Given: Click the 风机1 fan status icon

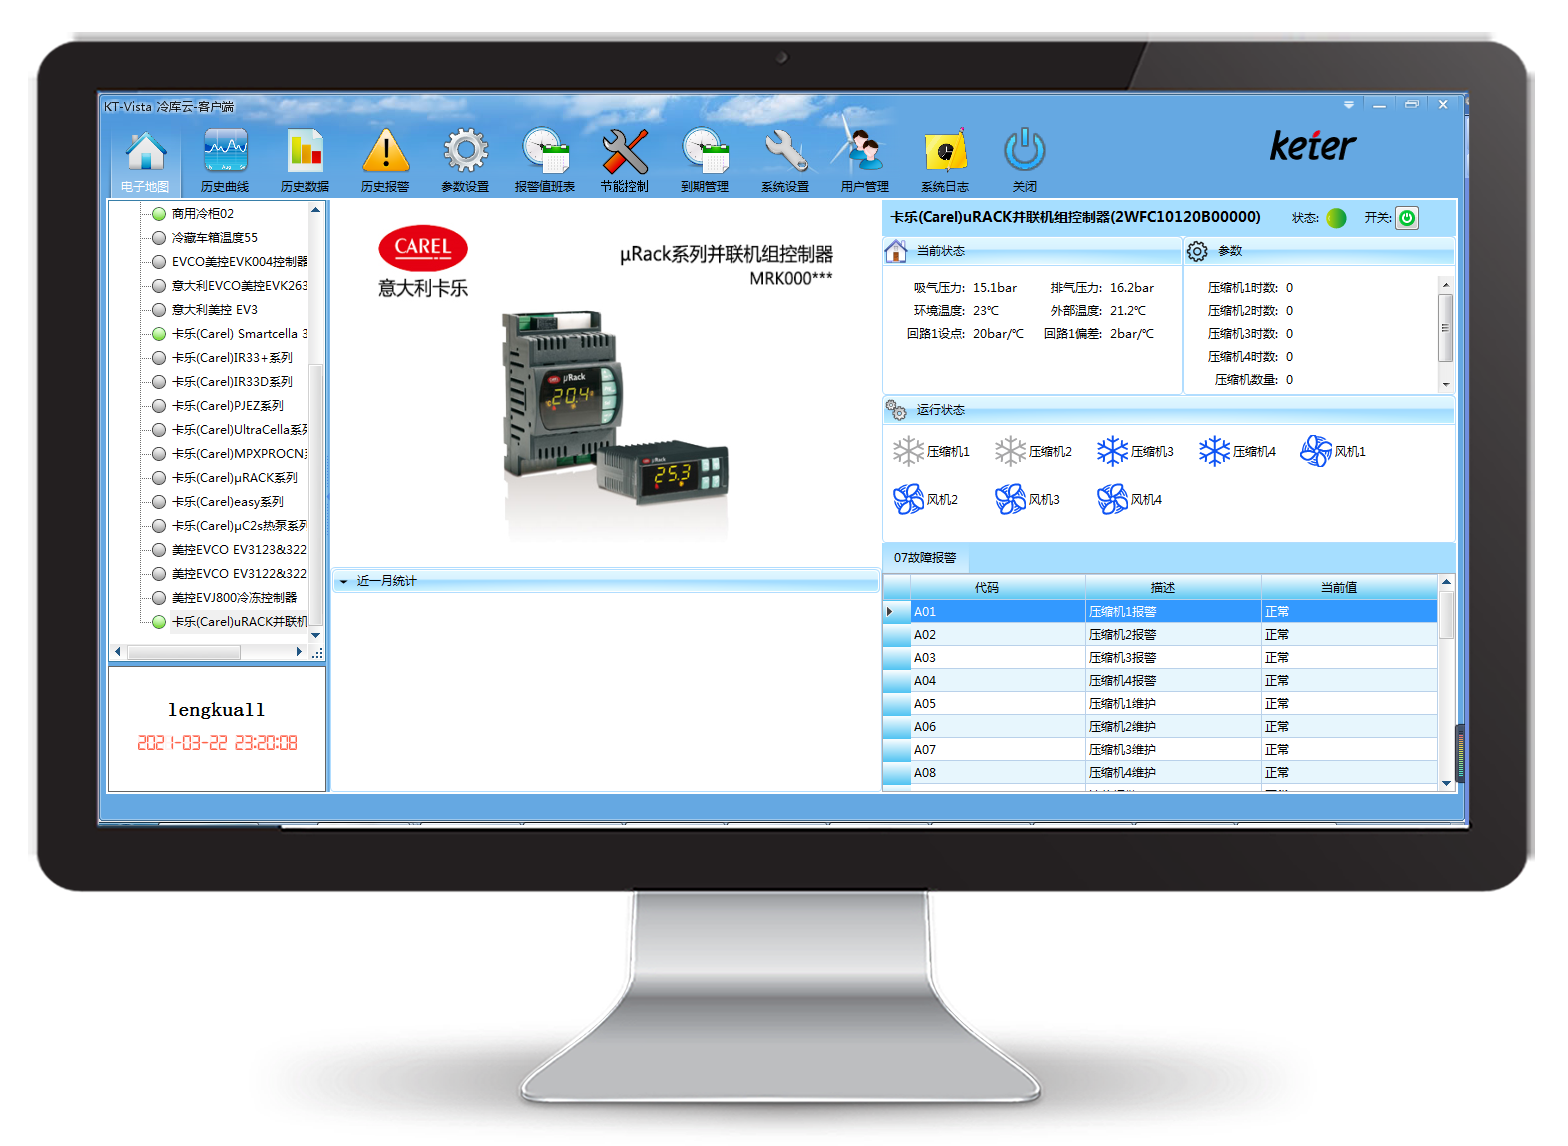Looking at the screenshot, I should click(1316, 452).
